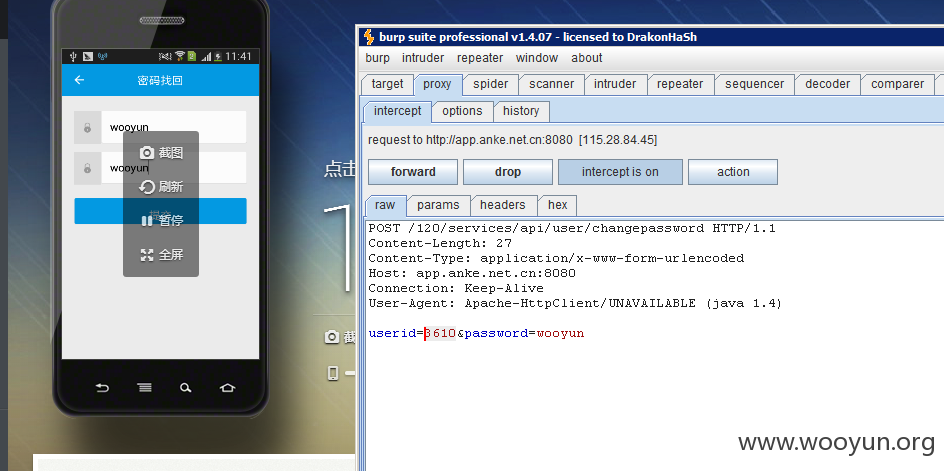Click the fullscreen (全屏) overlay option
944x471 pixels.
point(161,255)
